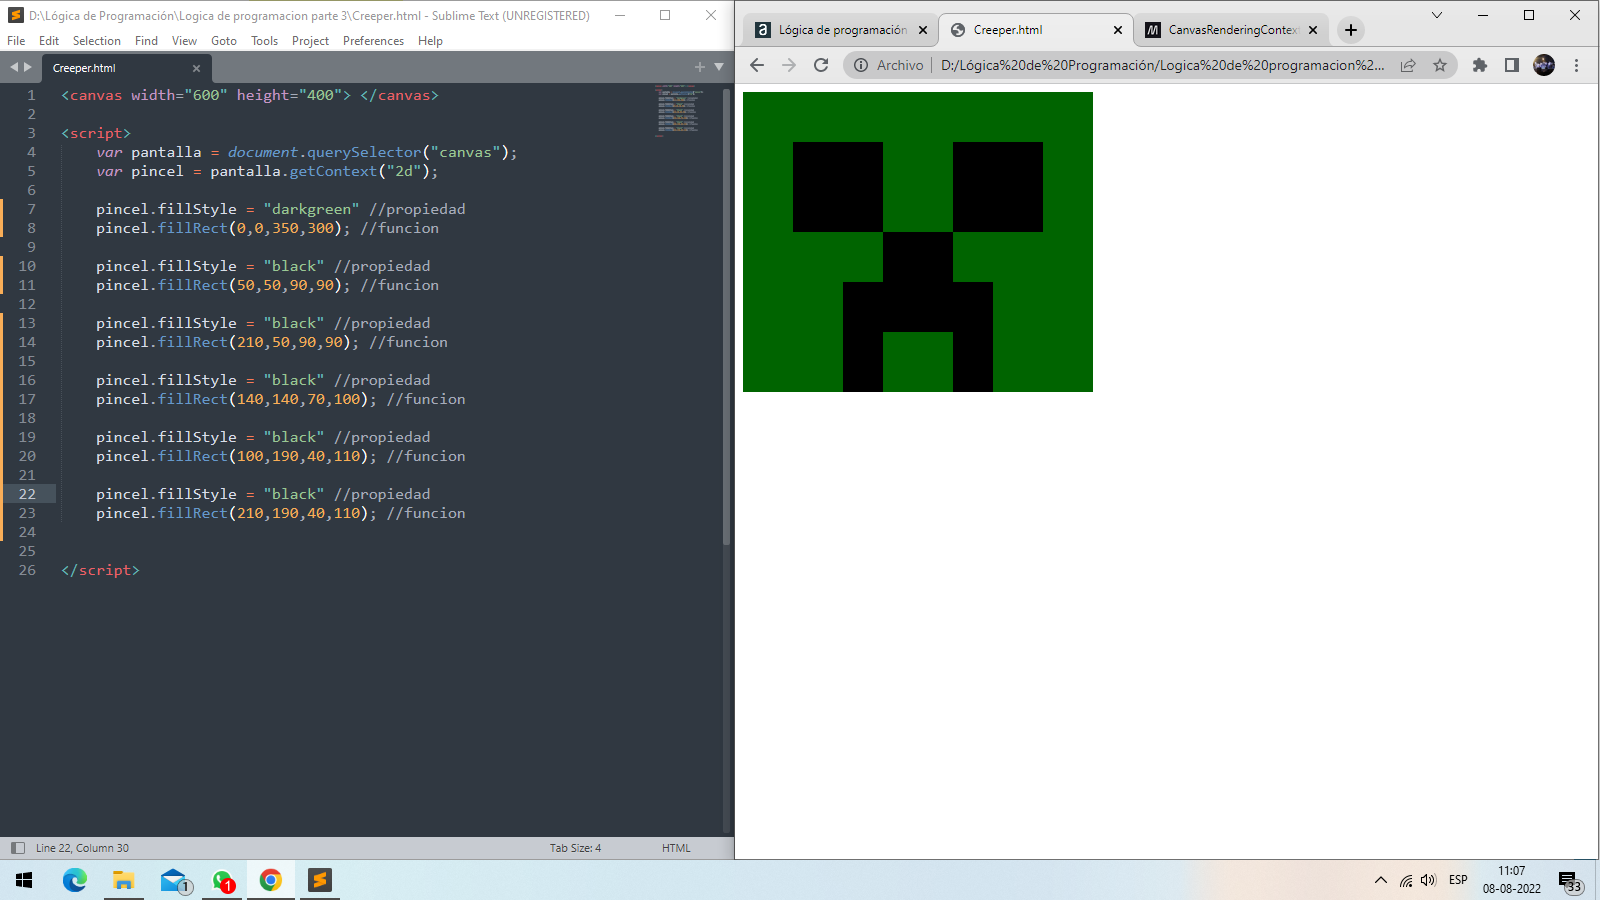The width and height of the screenshot is (1600, 900).
Task: Click the creeper canvas drawing
Action: tap(918, 242)
